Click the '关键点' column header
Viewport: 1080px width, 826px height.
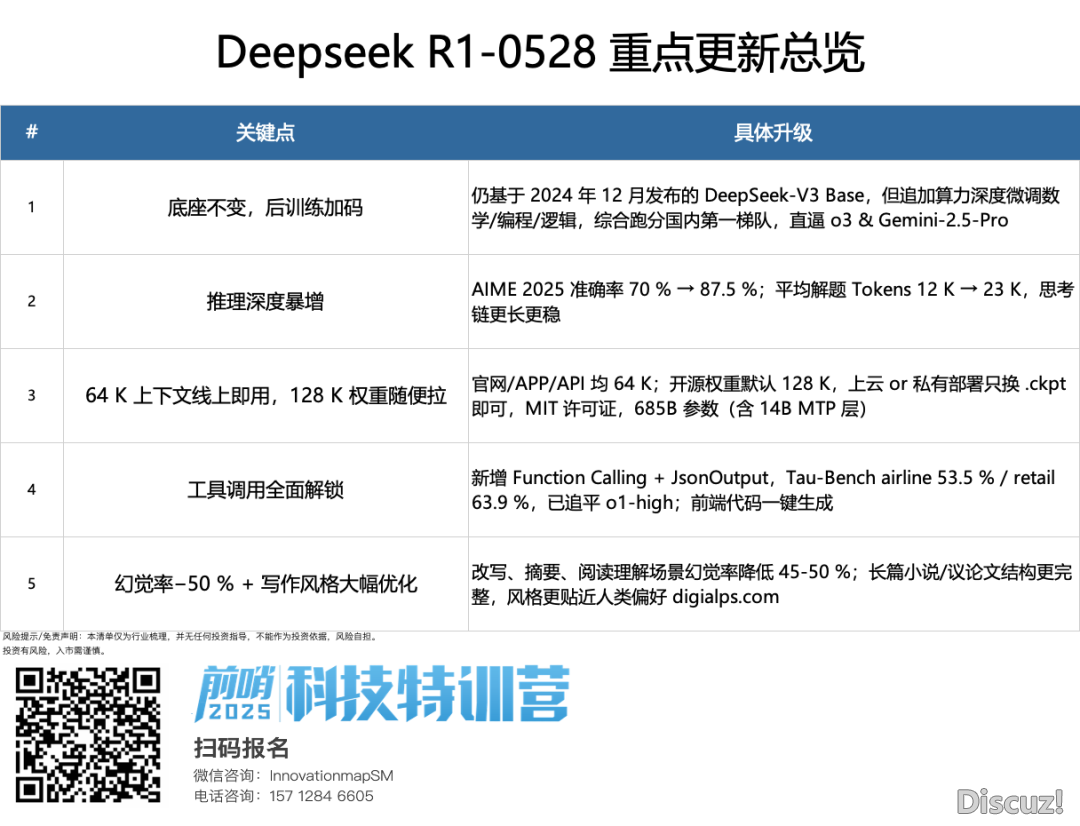[265, 132]
